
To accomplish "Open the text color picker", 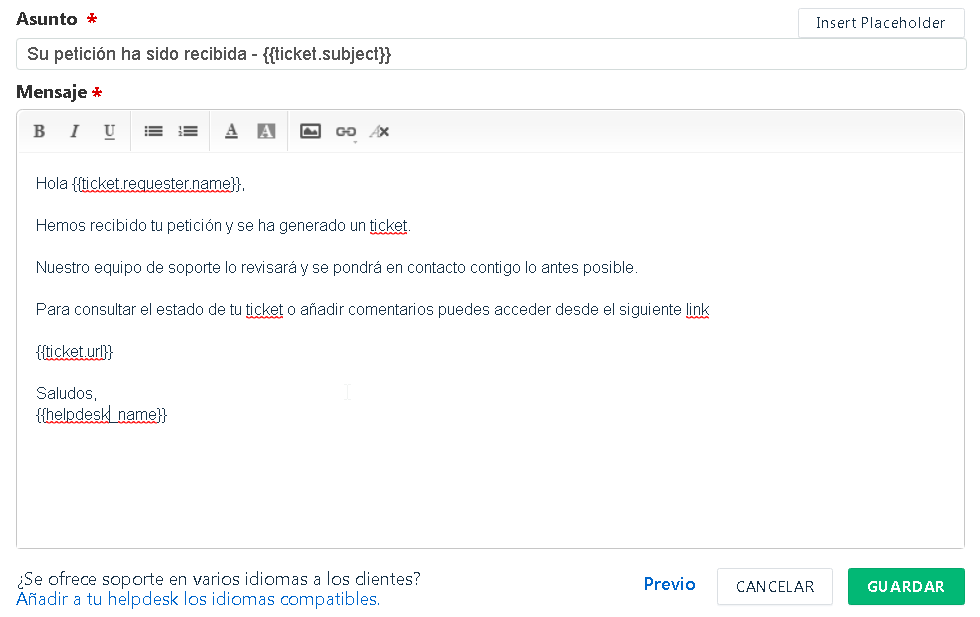I will [231, 131].
